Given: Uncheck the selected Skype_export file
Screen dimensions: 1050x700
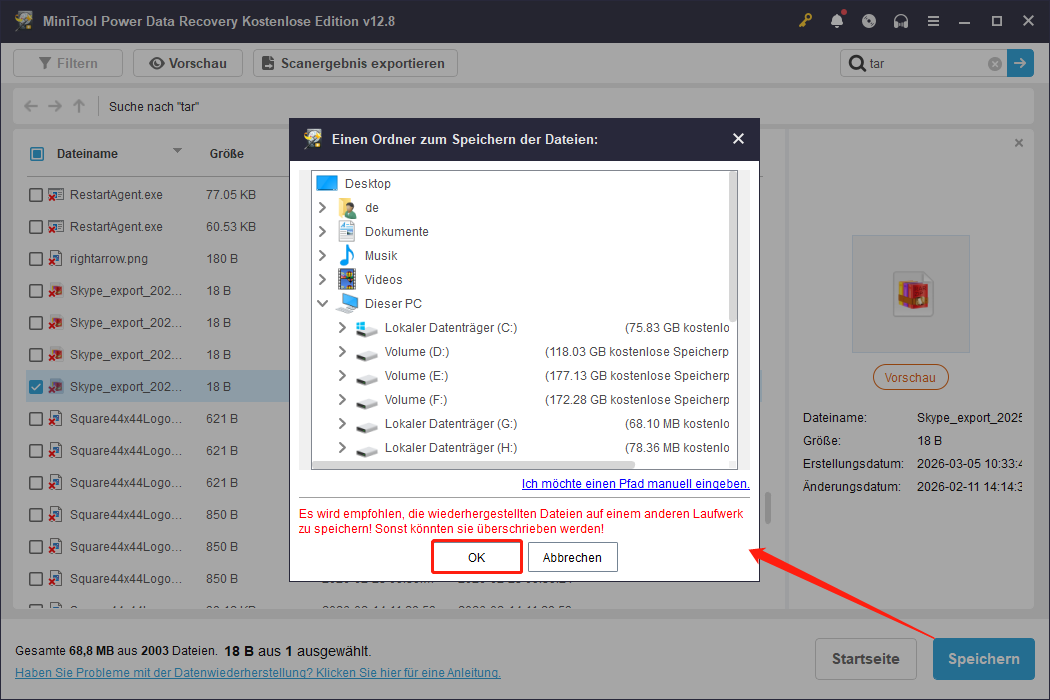Looking at the screenshot, I should 36,387.
